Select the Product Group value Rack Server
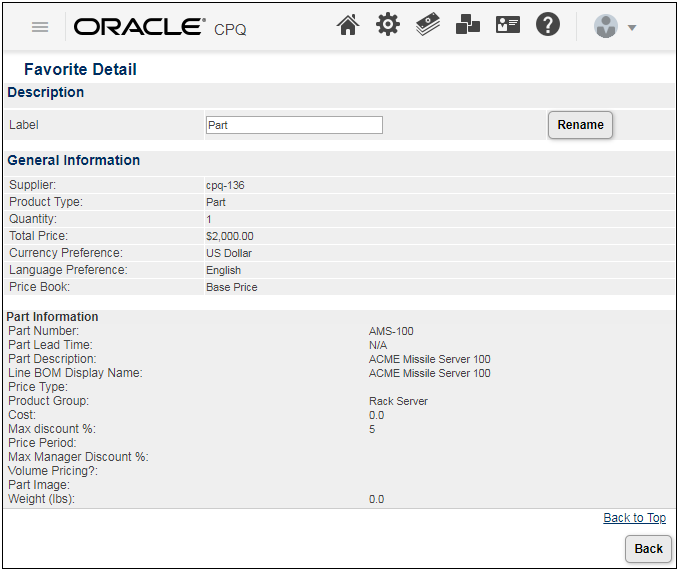 coord(398,401)
